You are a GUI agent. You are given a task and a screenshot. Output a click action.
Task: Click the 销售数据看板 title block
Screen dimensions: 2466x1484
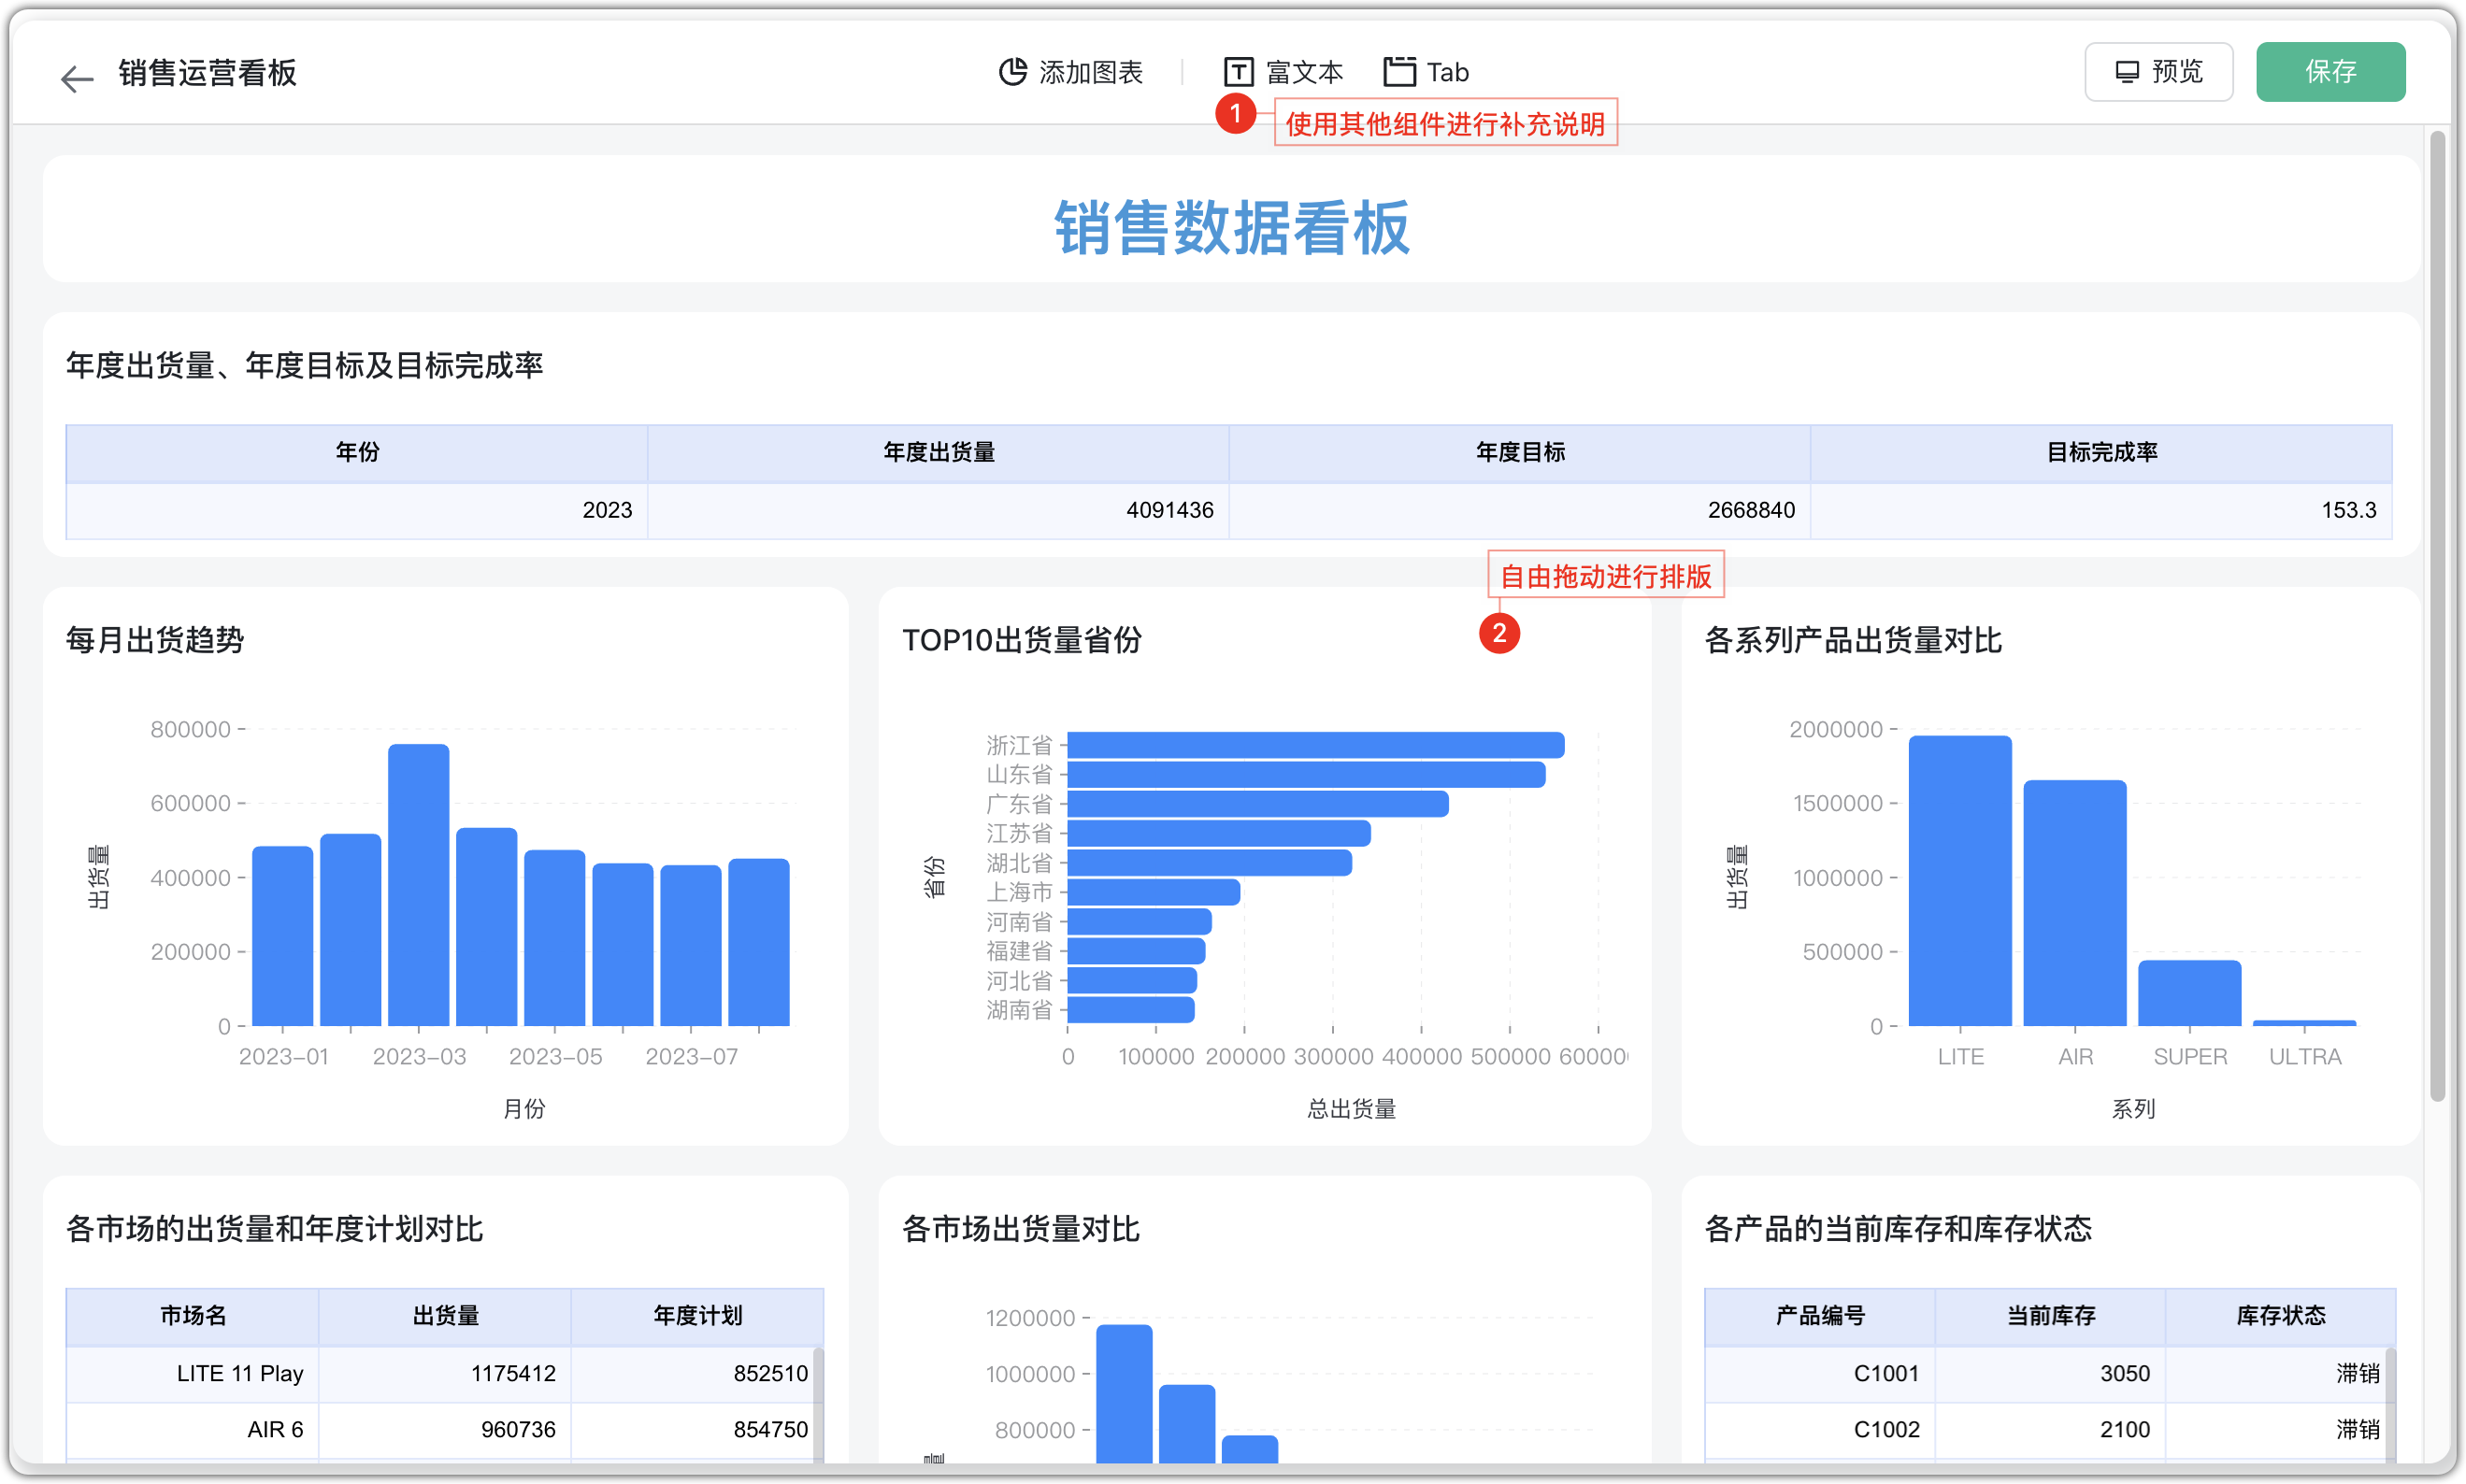tap(1231, 226)
